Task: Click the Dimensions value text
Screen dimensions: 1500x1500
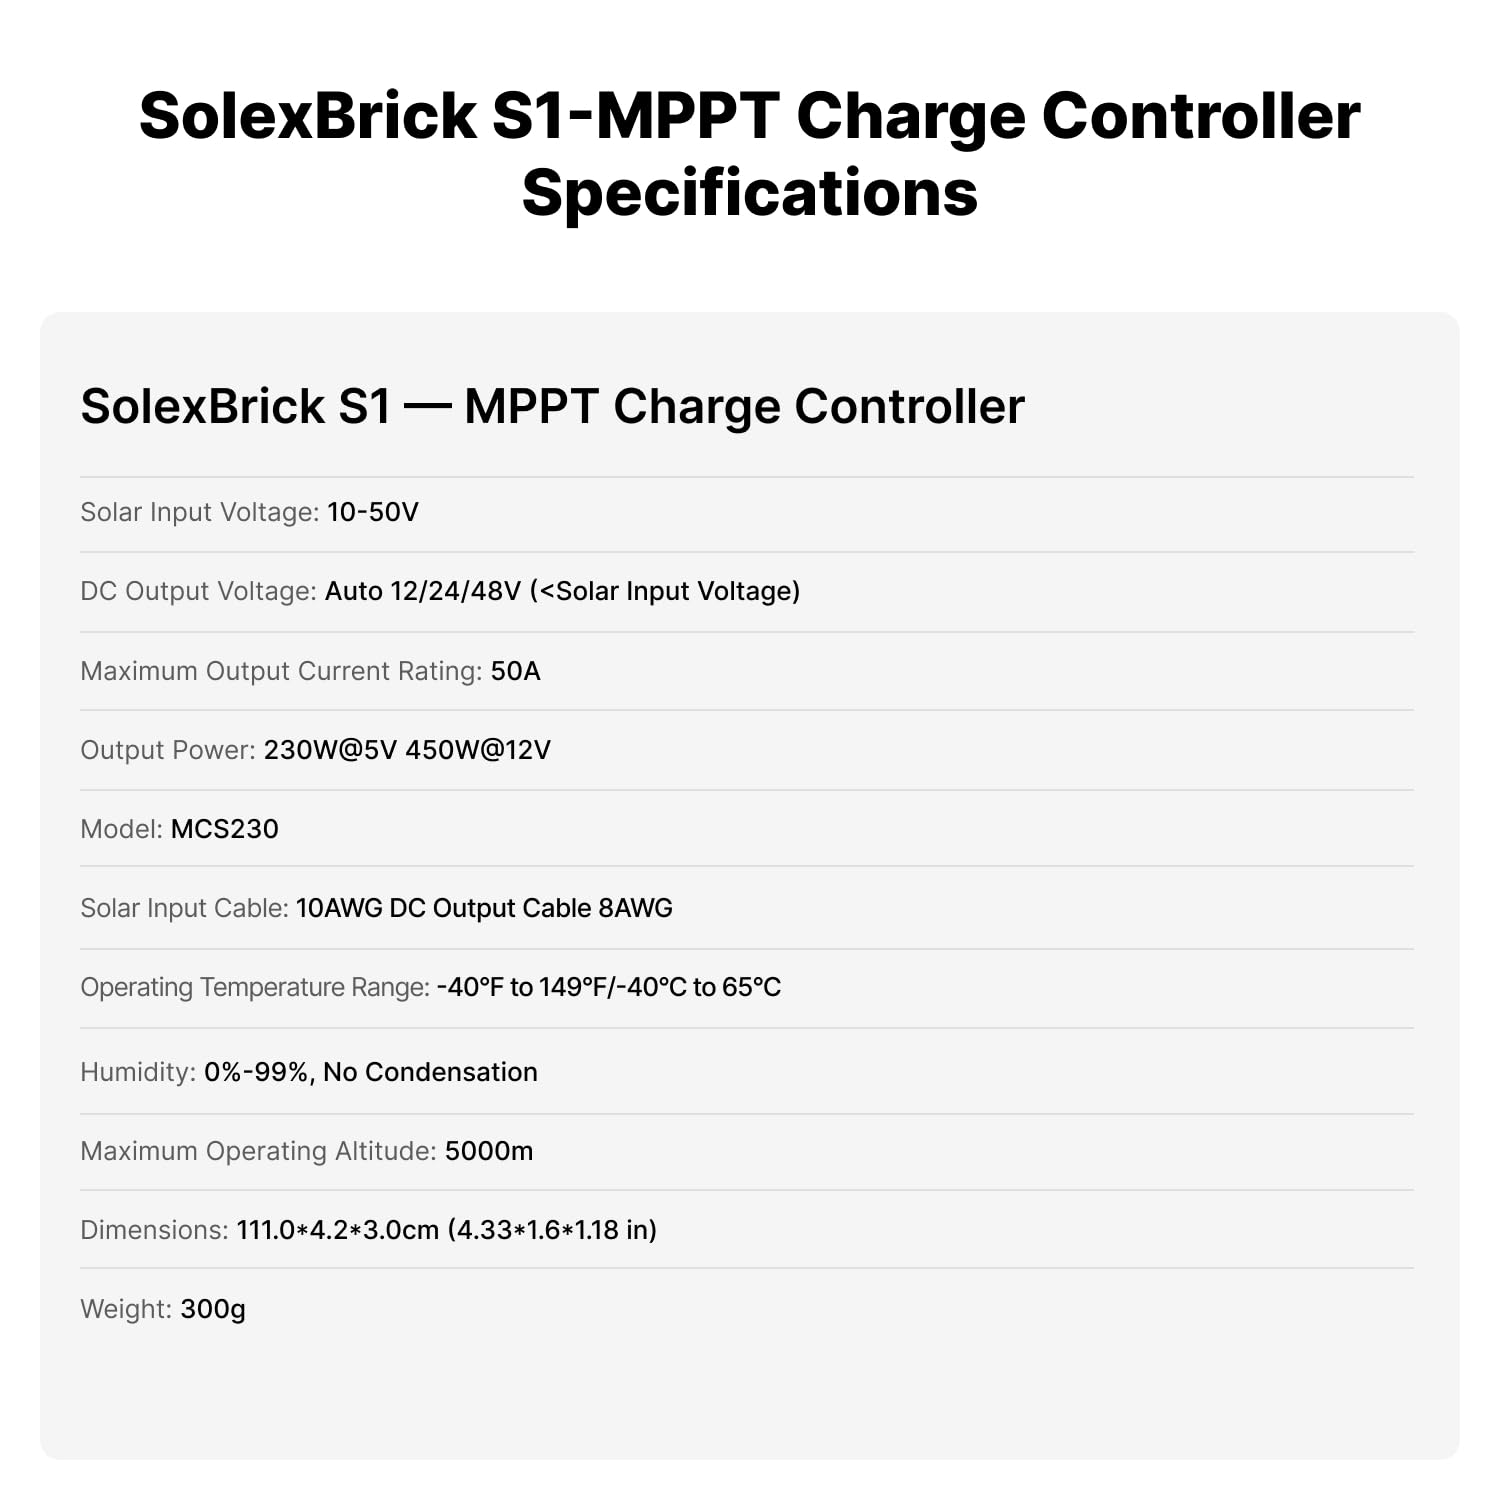Action: coord(447,1230)
